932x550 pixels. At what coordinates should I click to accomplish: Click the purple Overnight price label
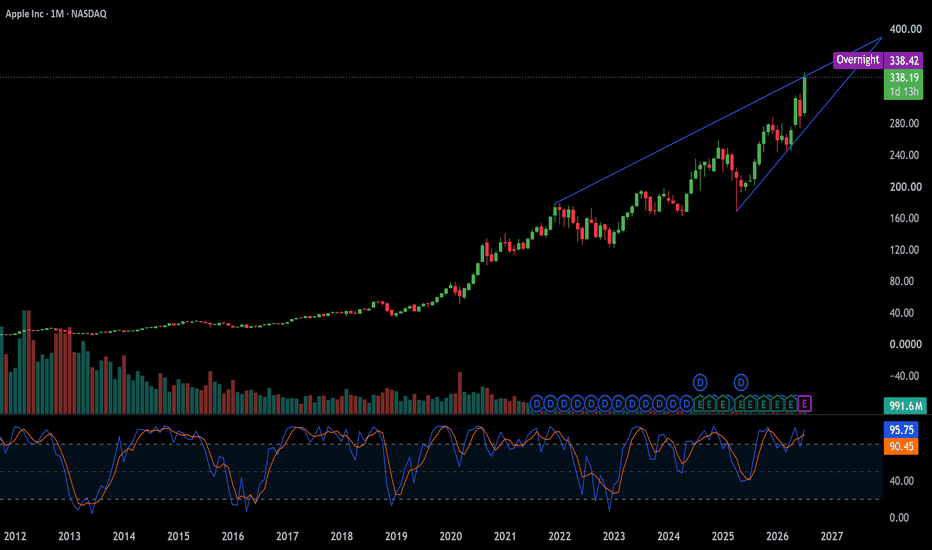[858, 59]
